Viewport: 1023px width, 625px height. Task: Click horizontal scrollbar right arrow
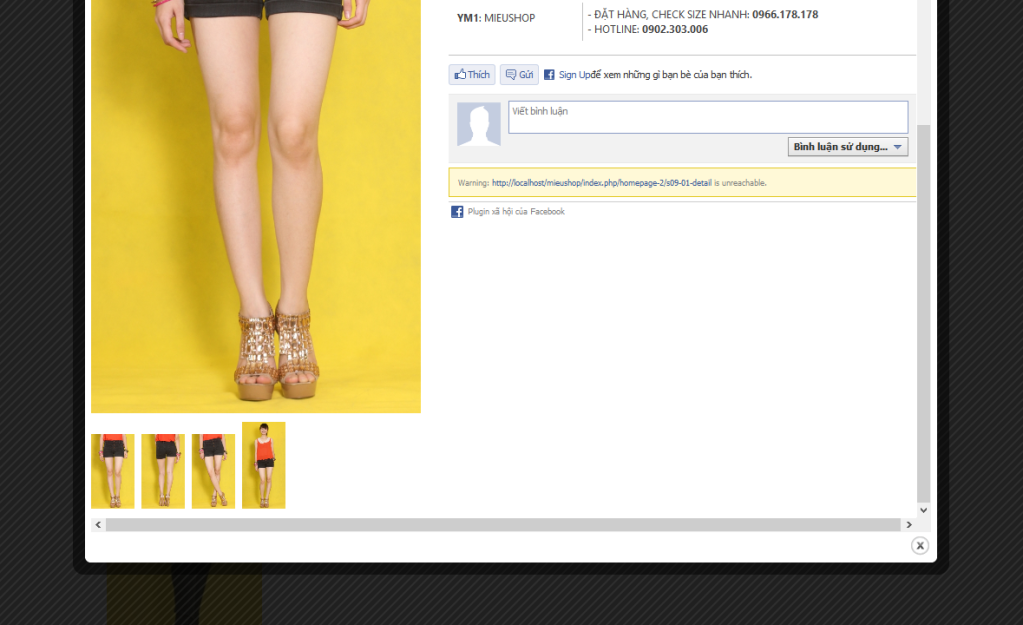point(909,525)
